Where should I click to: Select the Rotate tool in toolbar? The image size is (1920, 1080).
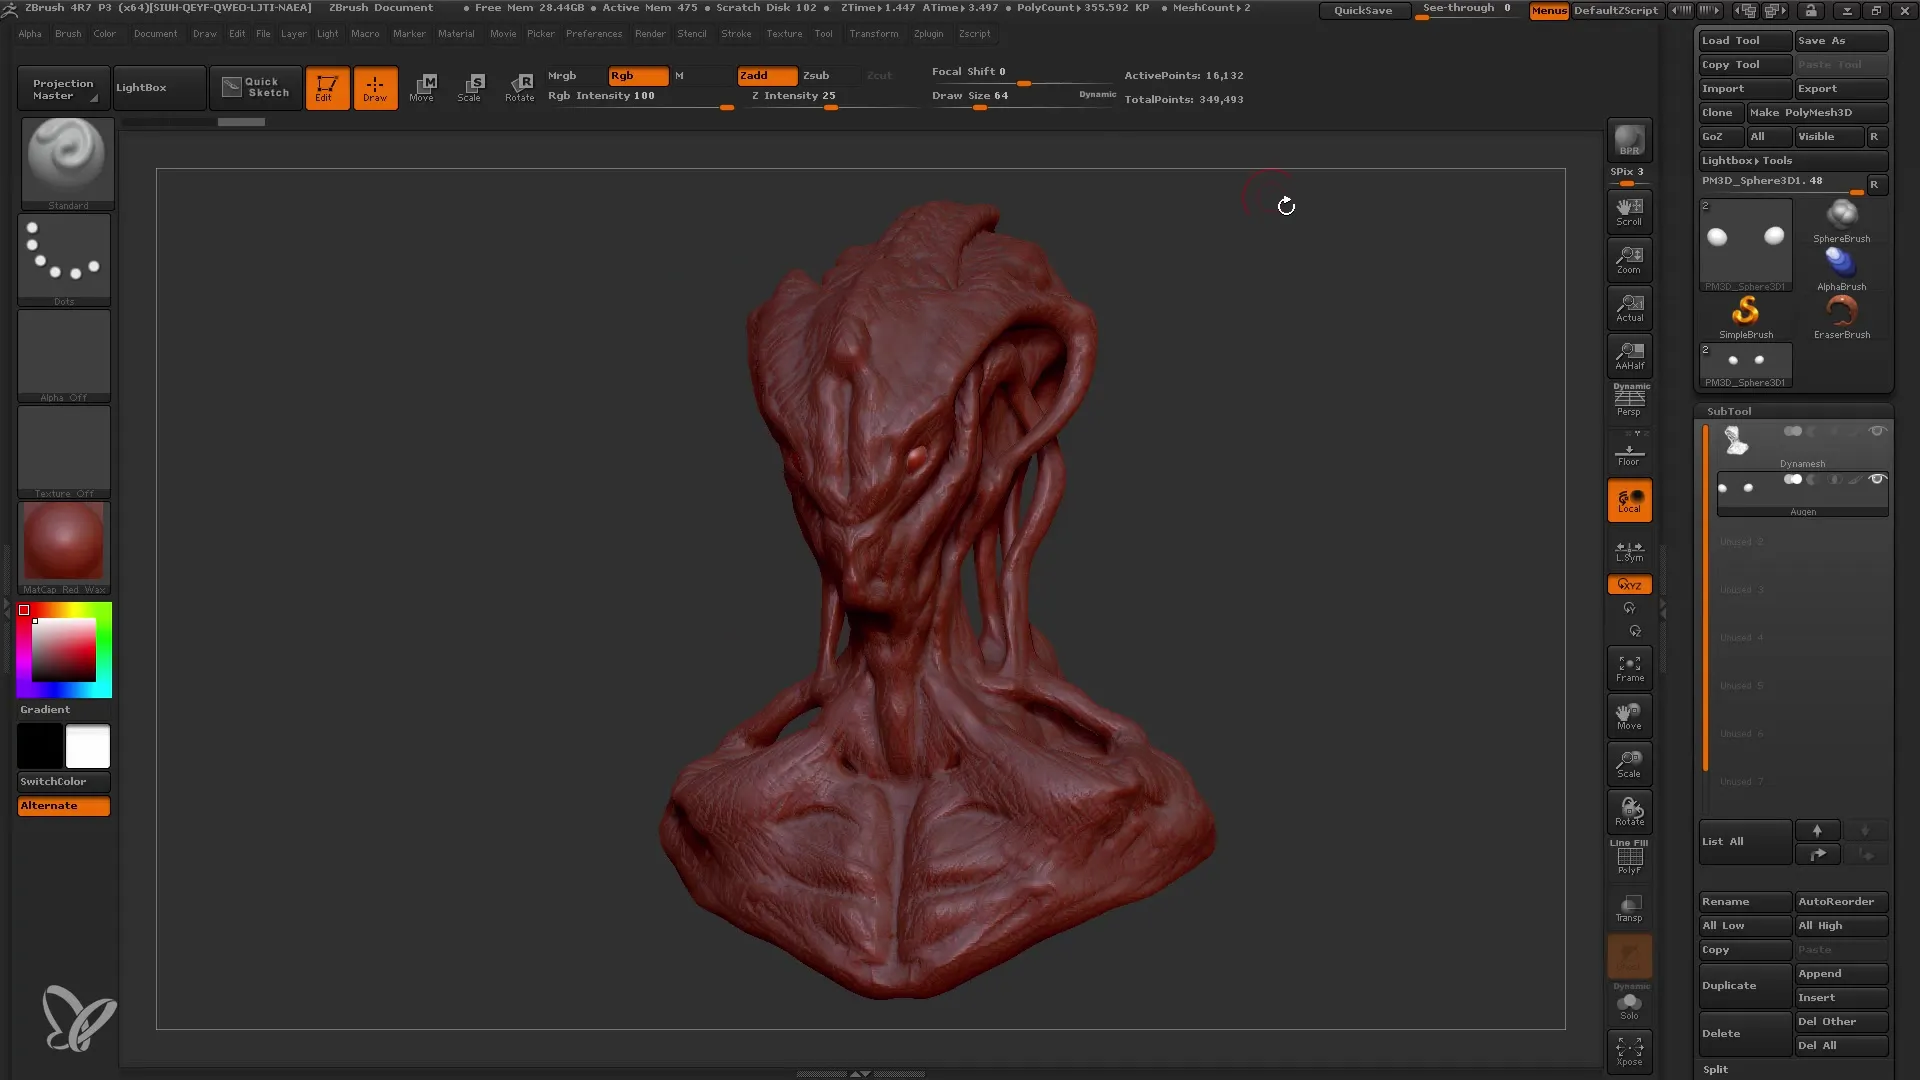click(520, 86)
